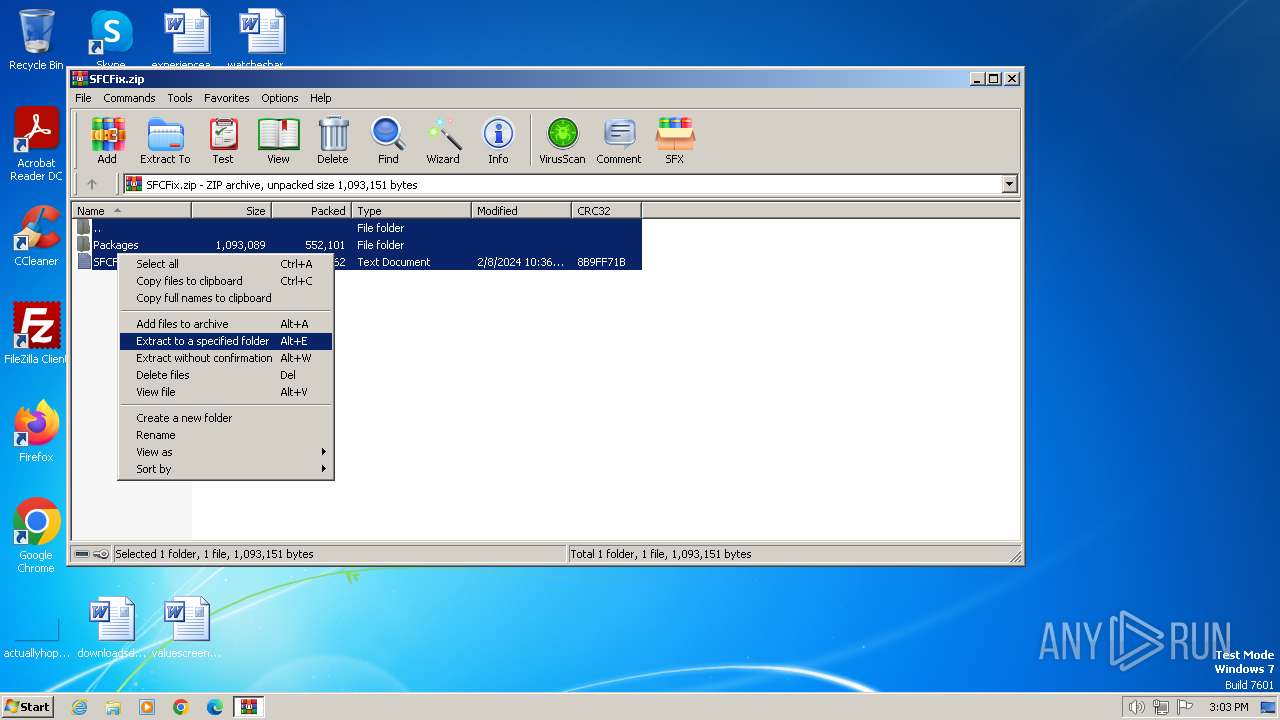The height and width of the screenshot is (720, 1280).
Task: Click the Comment toolbar icon
Action: (x=619, y=140)
